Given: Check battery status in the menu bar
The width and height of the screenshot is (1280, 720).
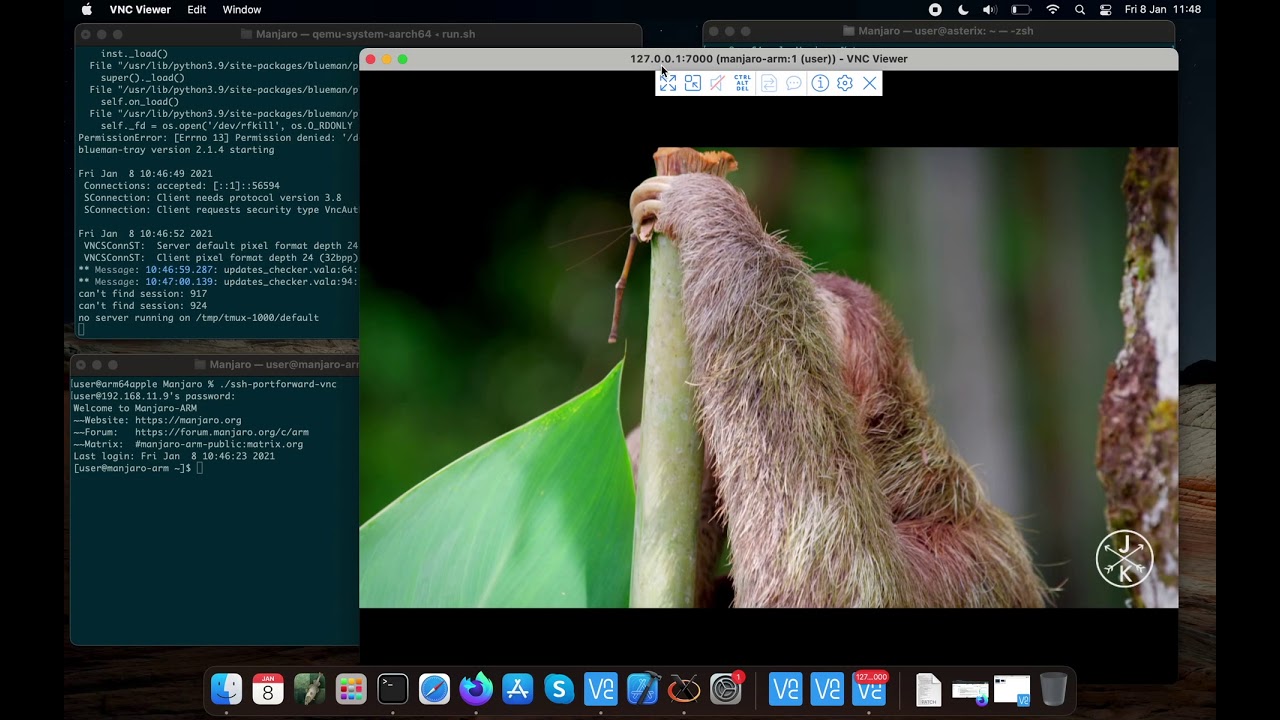Looking at the screenshot, I should pyautogui.click(x=1021, y=10).
